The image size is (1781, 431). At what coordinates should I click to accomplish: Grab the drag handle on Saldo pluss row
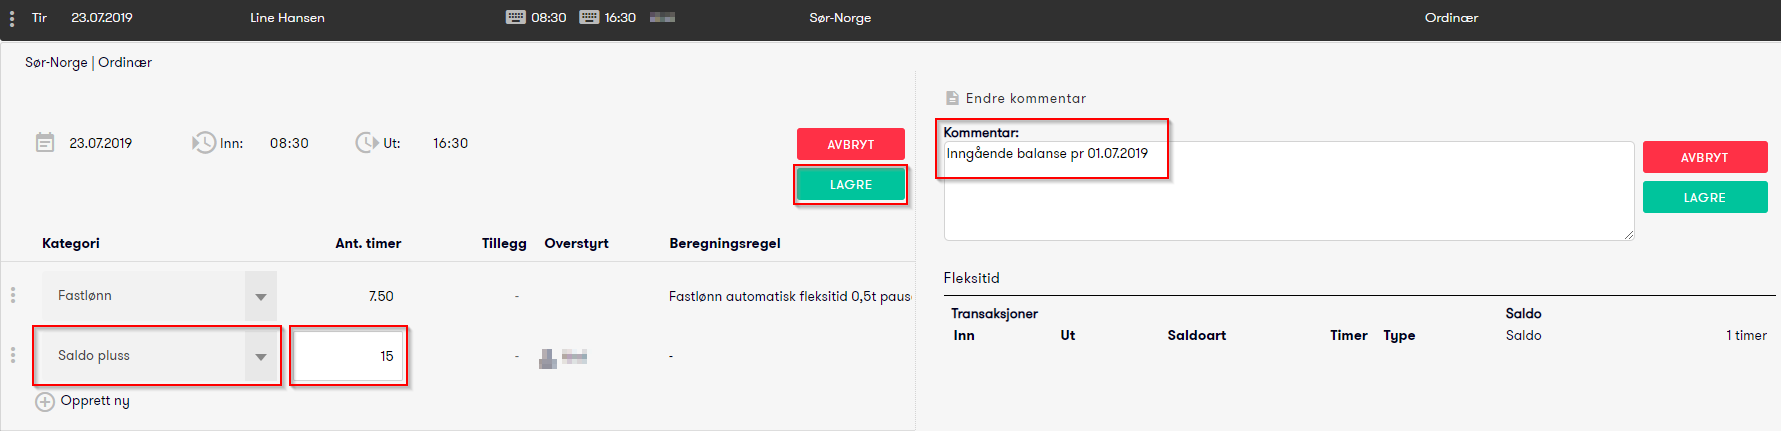(13, 355)
